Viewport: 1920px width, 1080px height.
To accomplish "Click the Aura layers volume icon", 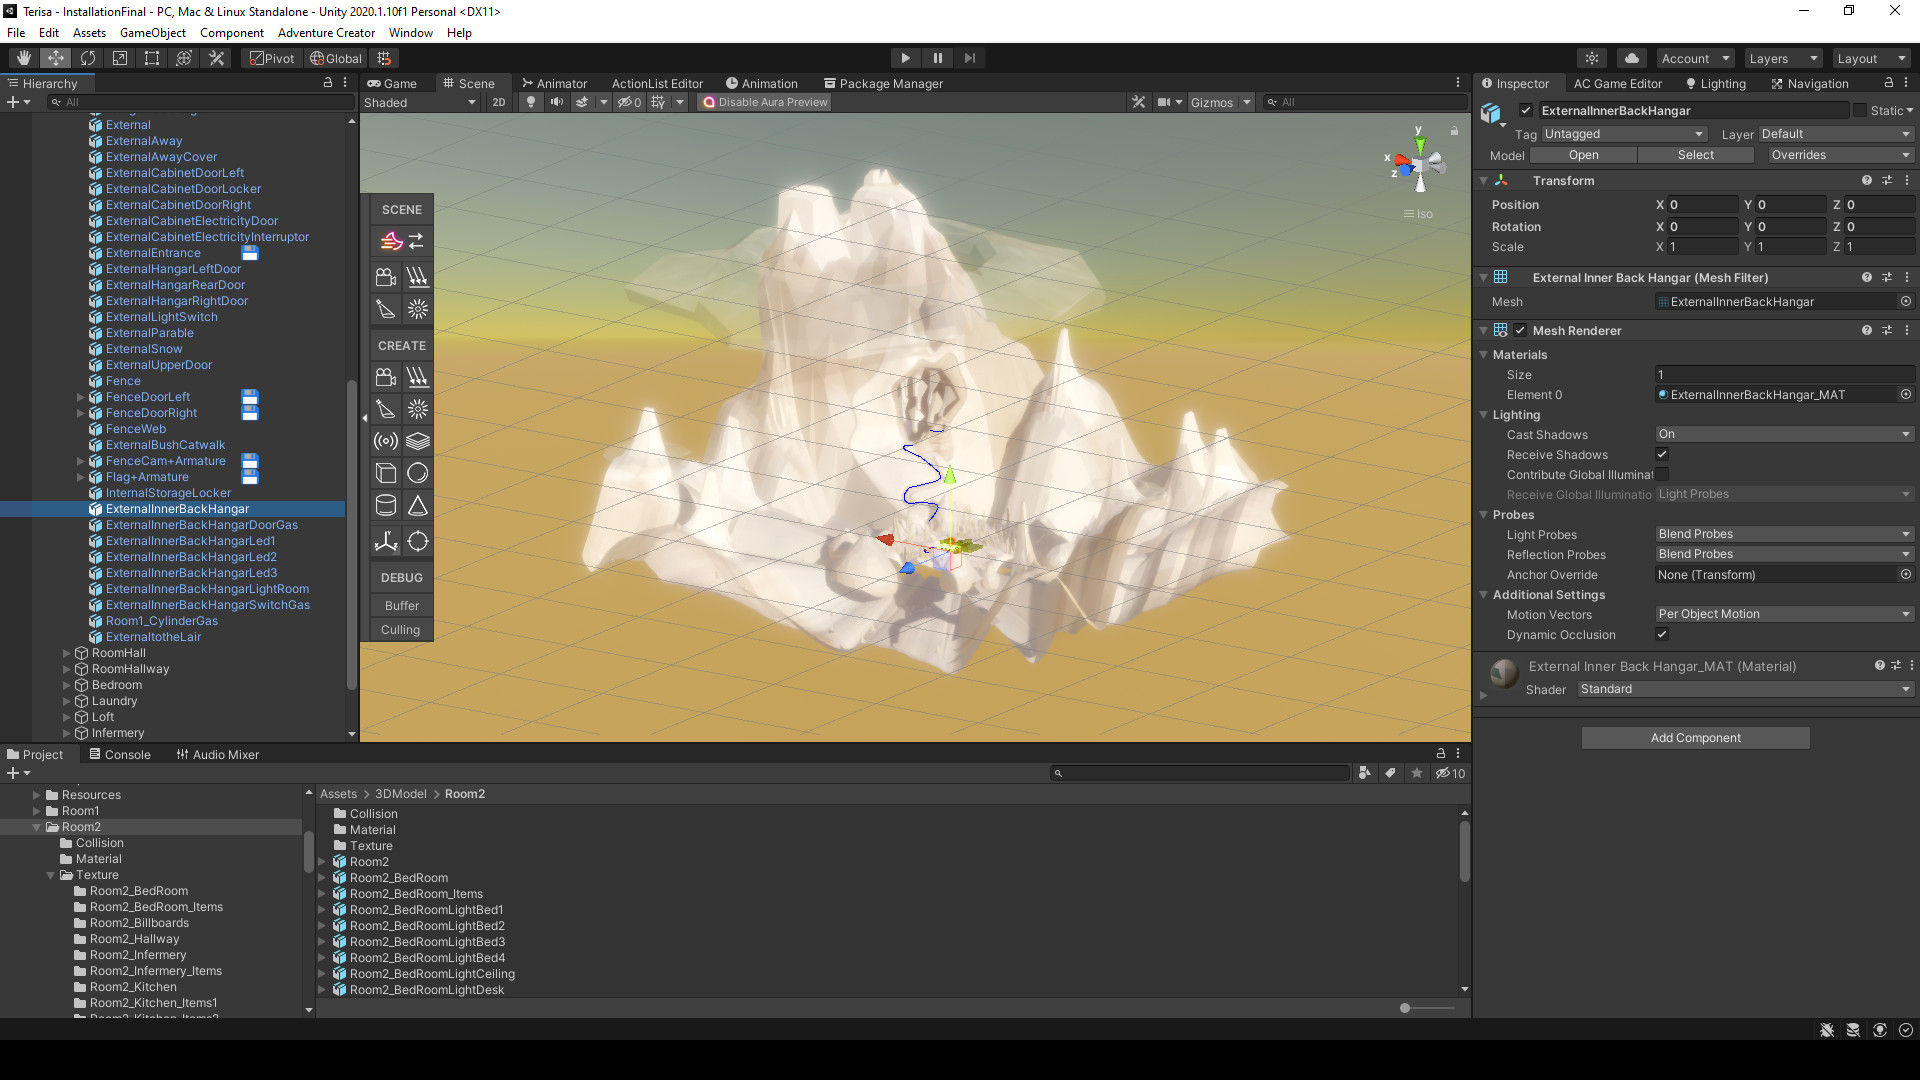I will [x=418, y=441].
